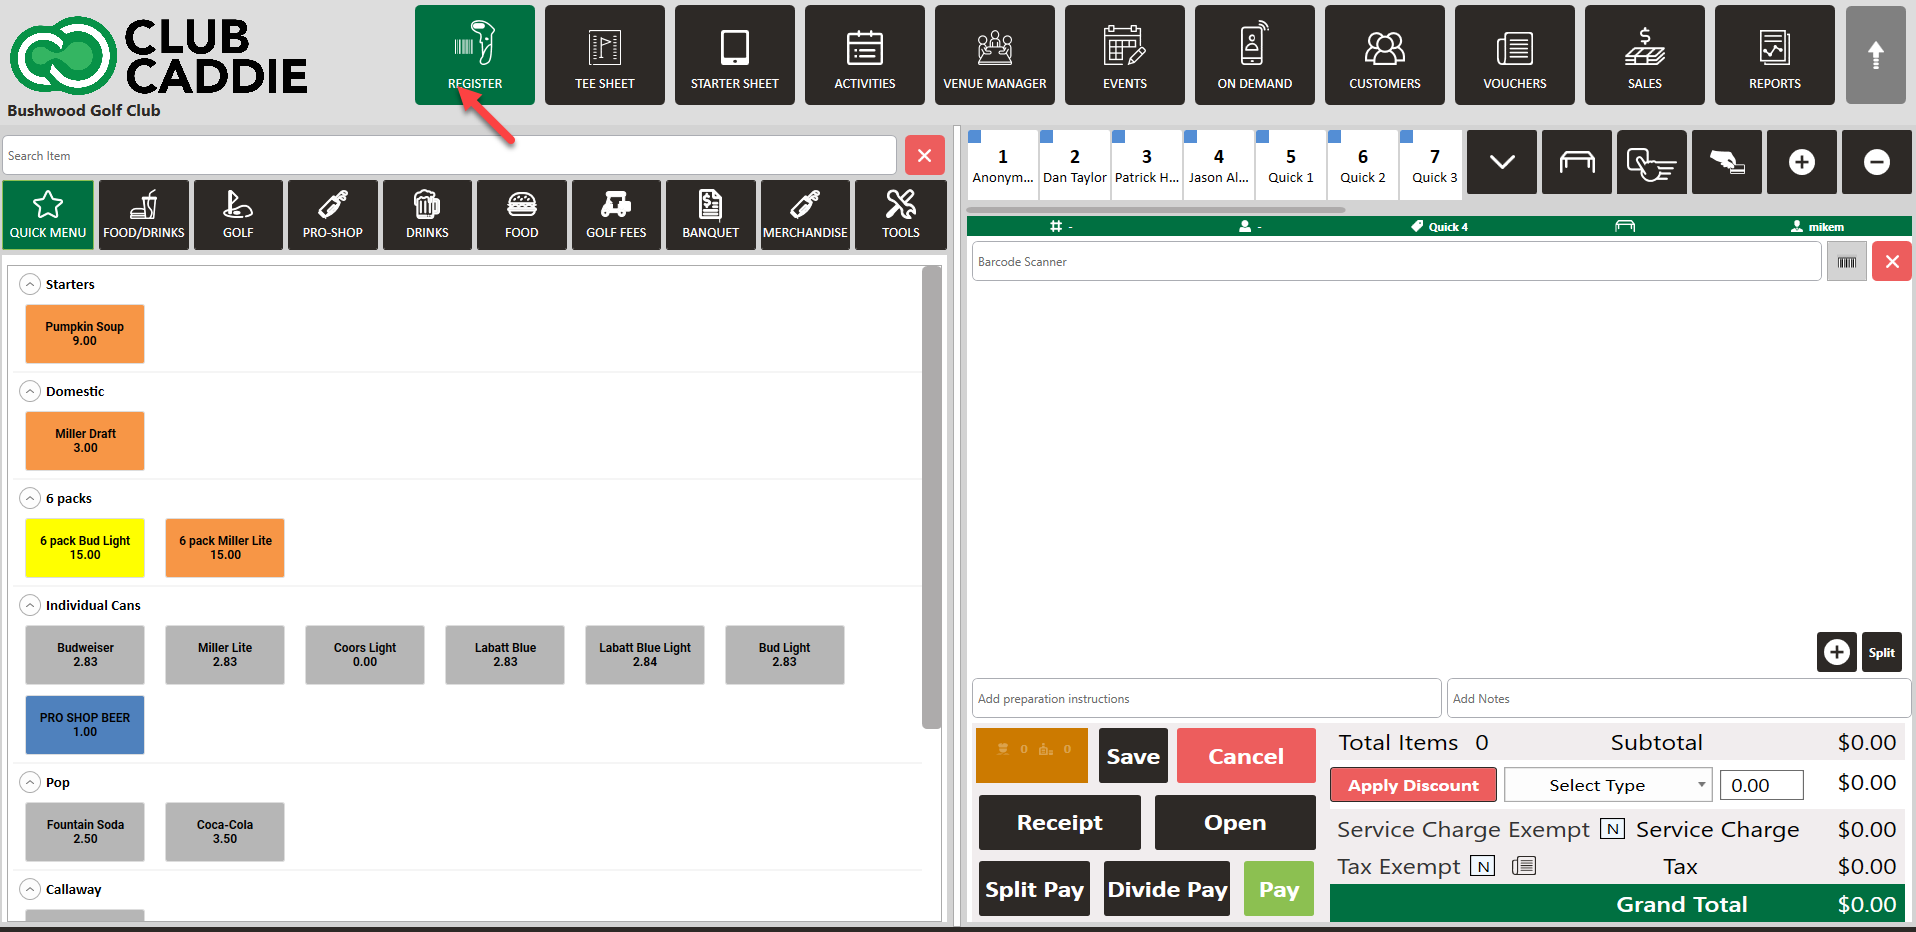Open the Select Type discount dropdown
The width and height of the screenshot is (1916, 932).
click(x=1607, y=785)
